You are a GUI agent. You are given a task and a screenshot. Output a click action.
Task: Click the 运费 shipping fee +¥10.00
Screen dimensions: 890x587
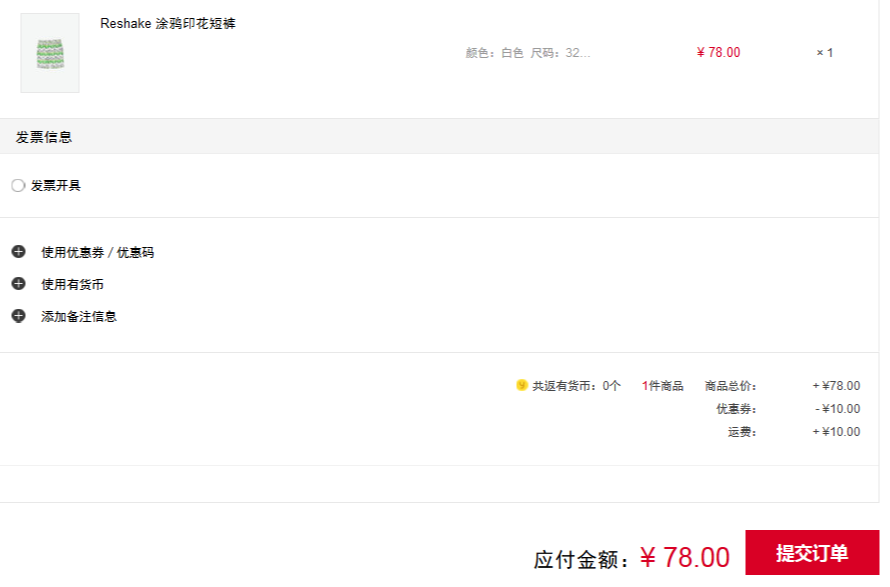[x=836, y=432]
